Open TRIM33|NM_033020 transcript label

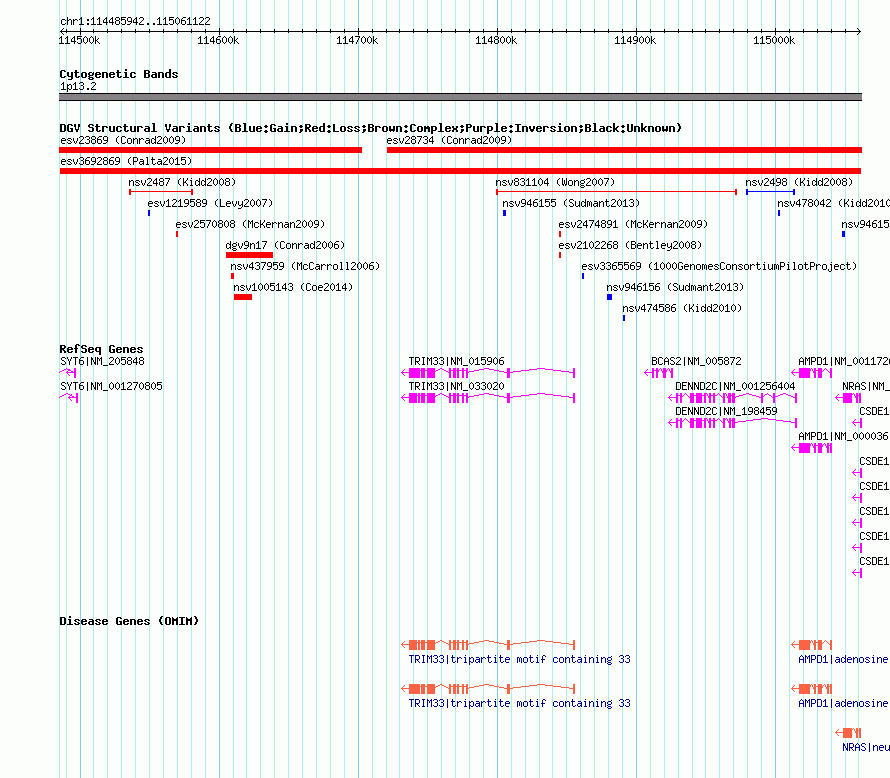[x=456, y=386]
